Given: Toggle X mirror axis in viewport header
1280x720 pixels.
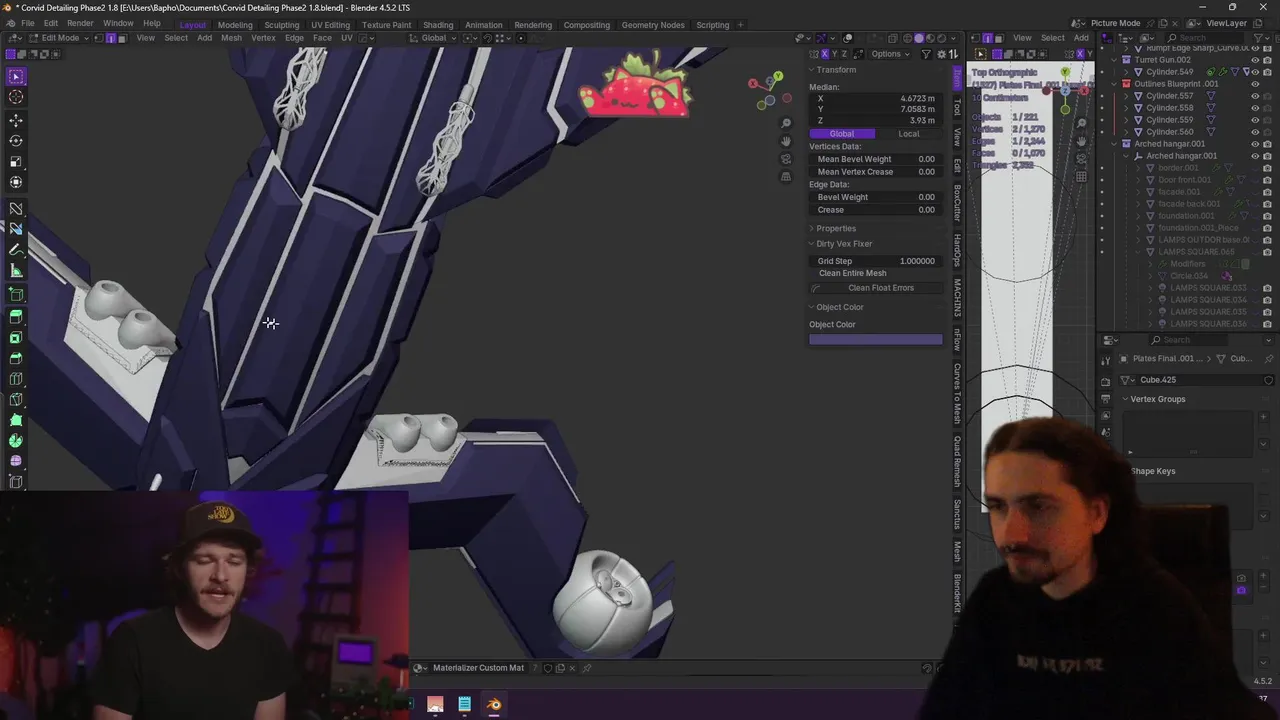Looking at the screenshot, I should (x=825, y=54).
